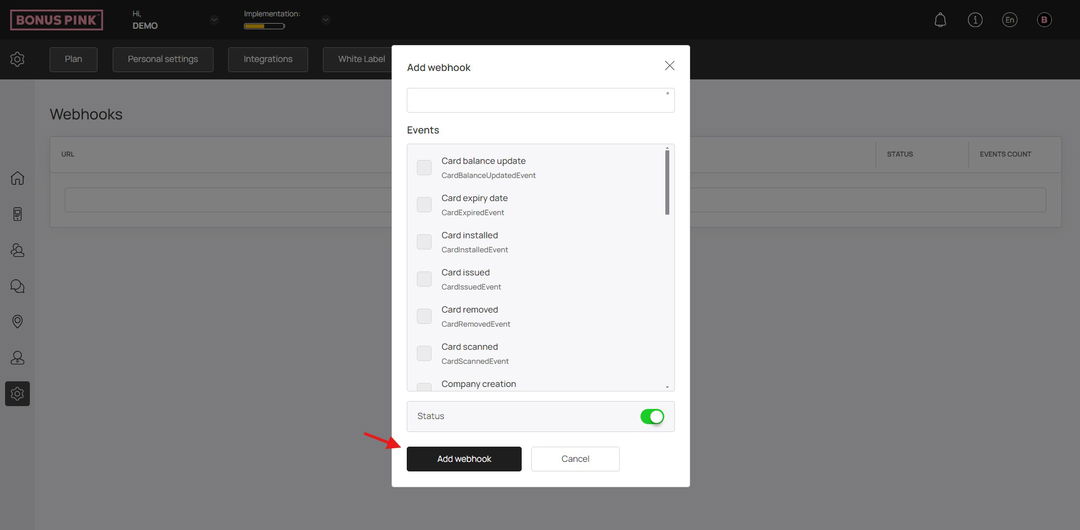Check Card expiry date event
The width and height of the screenshot is (1080, 530).
[x=424, y=205]
